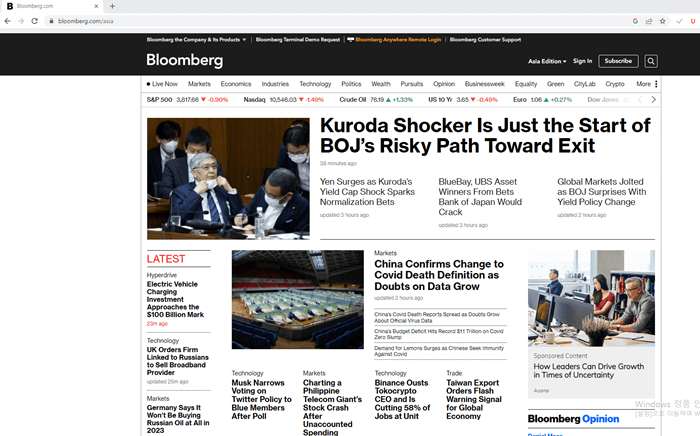The width and height of the screenshot is (700, 436).
Task: Click the share page icon in address bar
Action: pyautogui.click(x=649, y=21)
